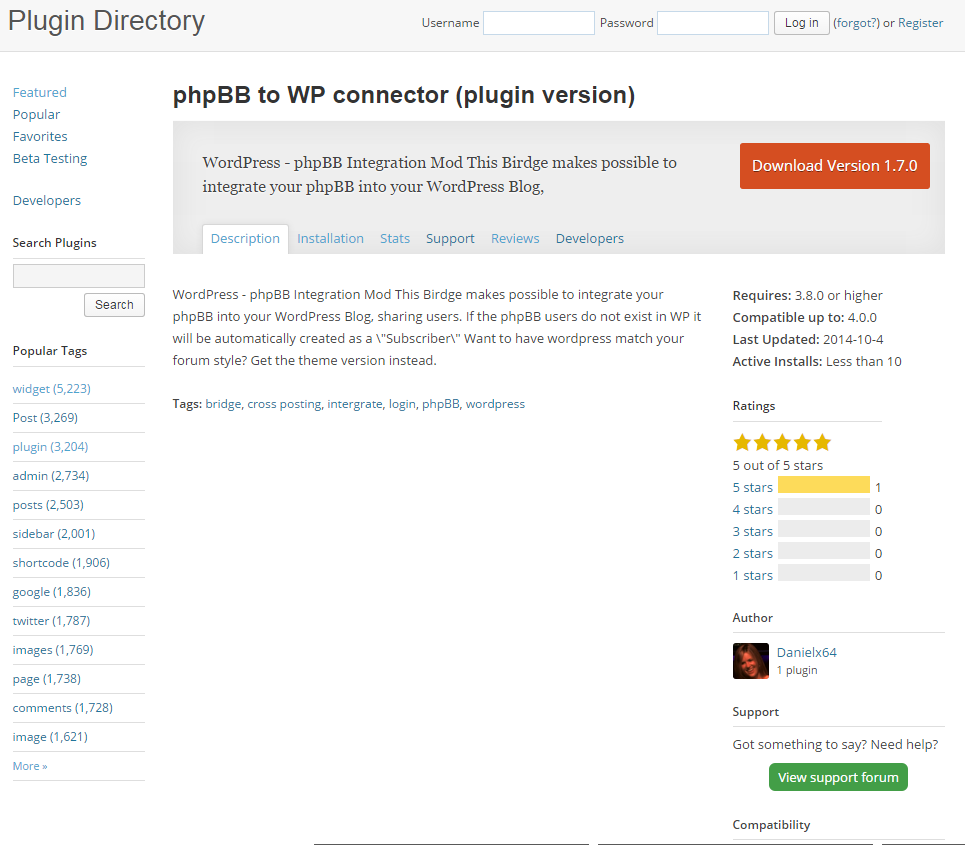Click the forgot password link

[x=856, y=23]
